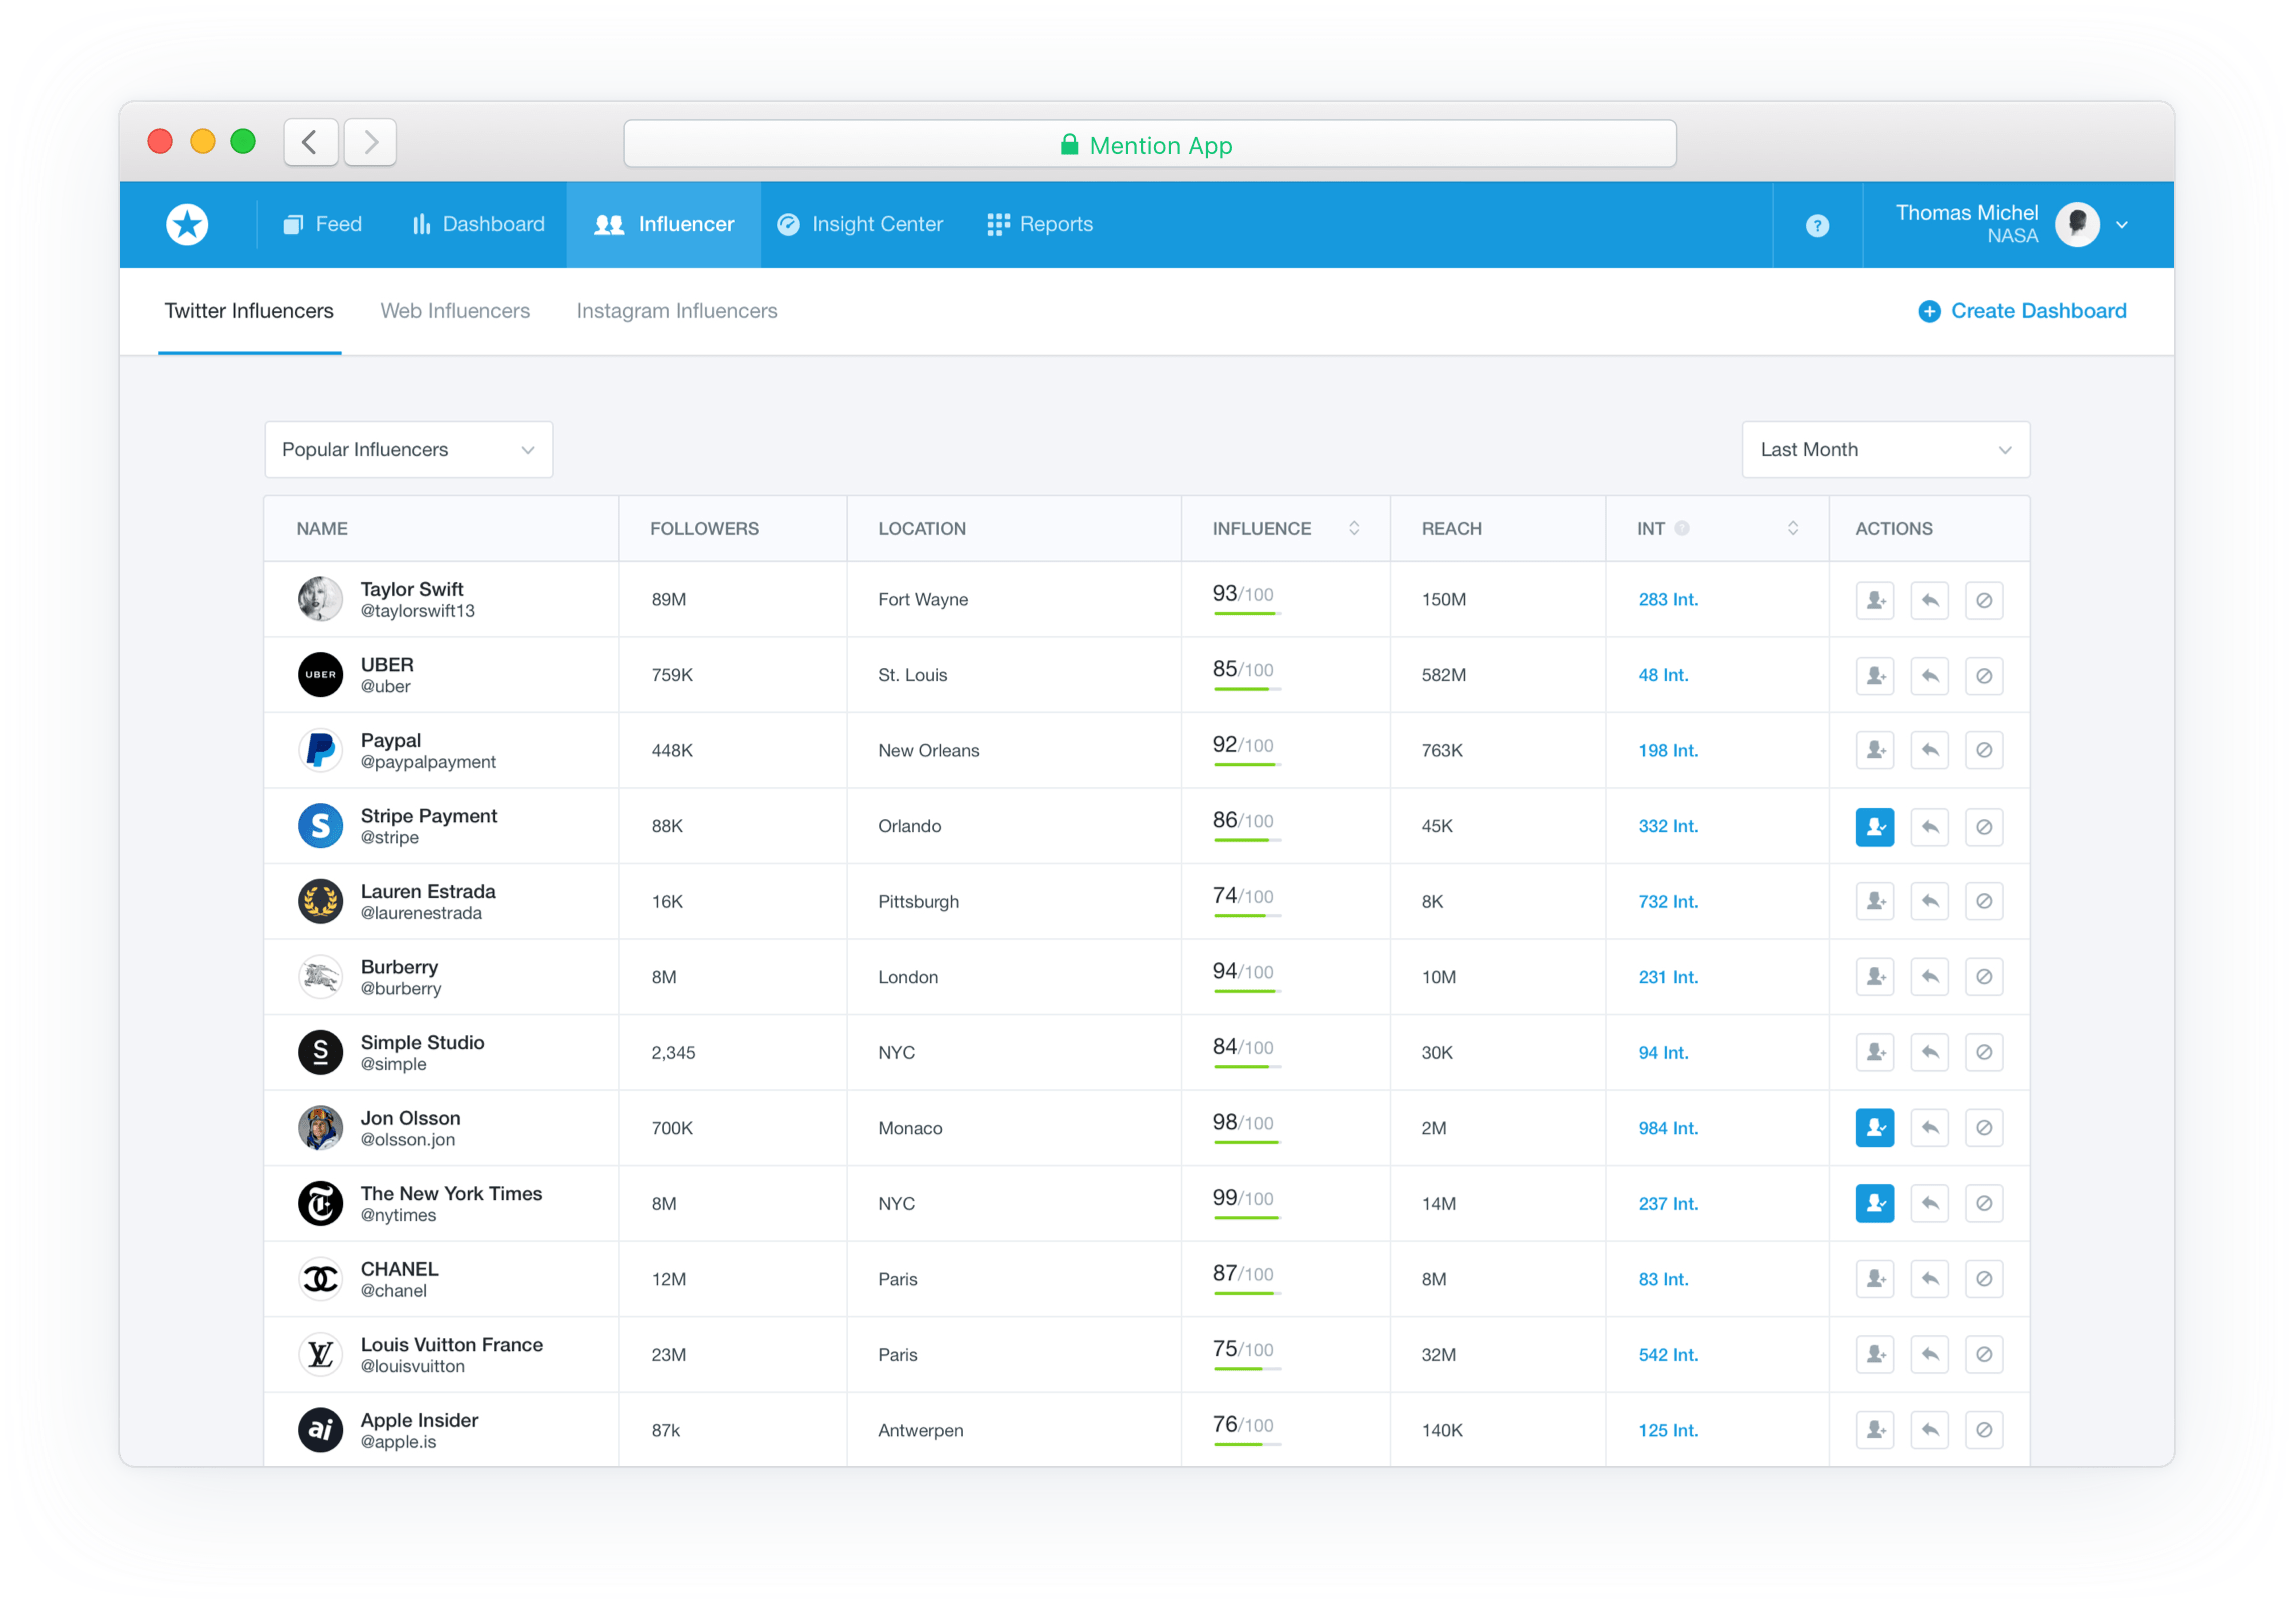This screenshot has width=2294, height=1604.
Task: Unfollow Stripe Payment
Action: [1874, 827]
